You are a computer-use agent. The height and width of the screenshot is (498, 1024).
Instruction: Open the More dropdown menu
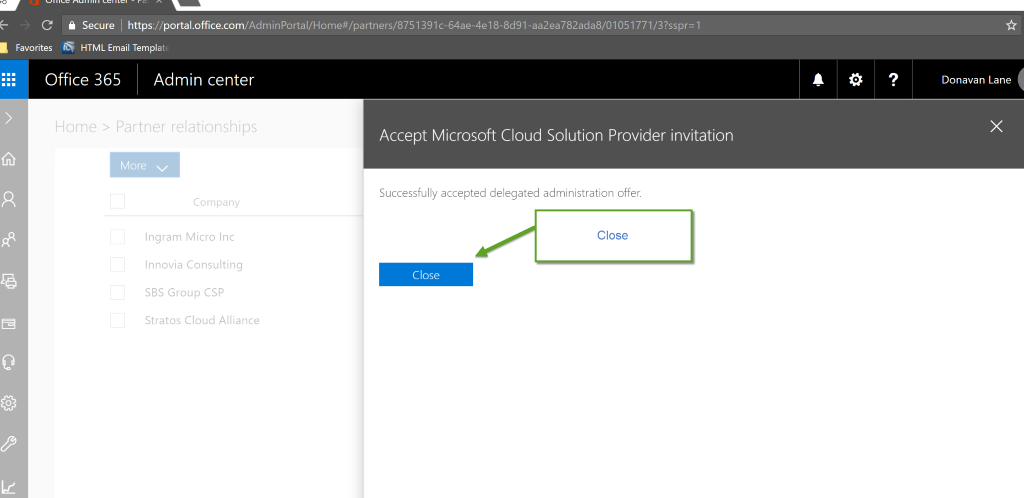(x=144, y=166)
